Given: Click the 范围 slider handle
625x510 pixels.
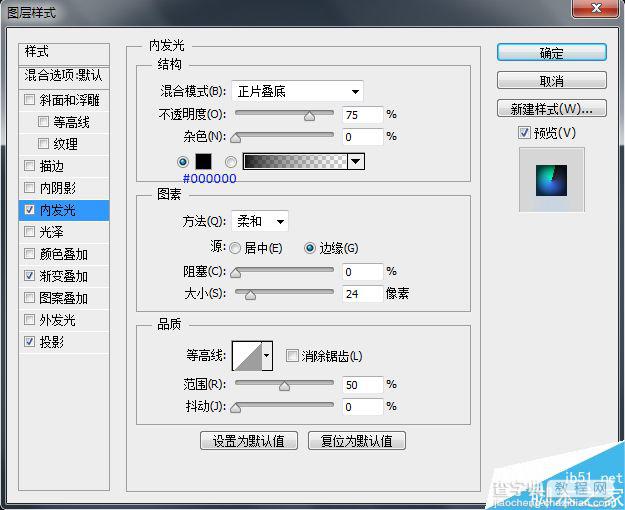Looking at the screenshot, I should click(284, 386).
